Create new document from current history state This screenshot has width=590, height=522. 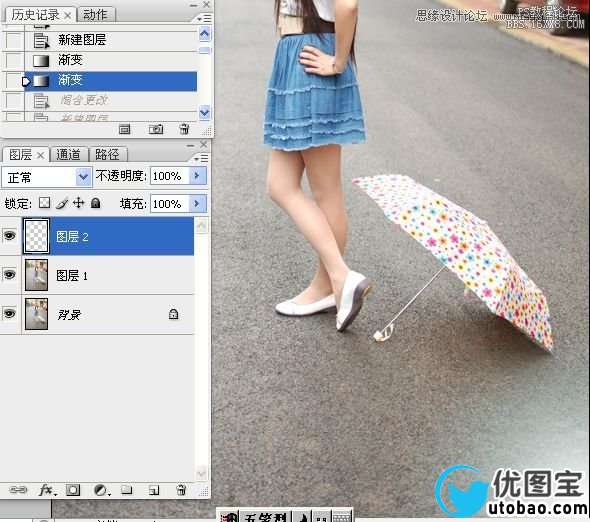point(125,129)
